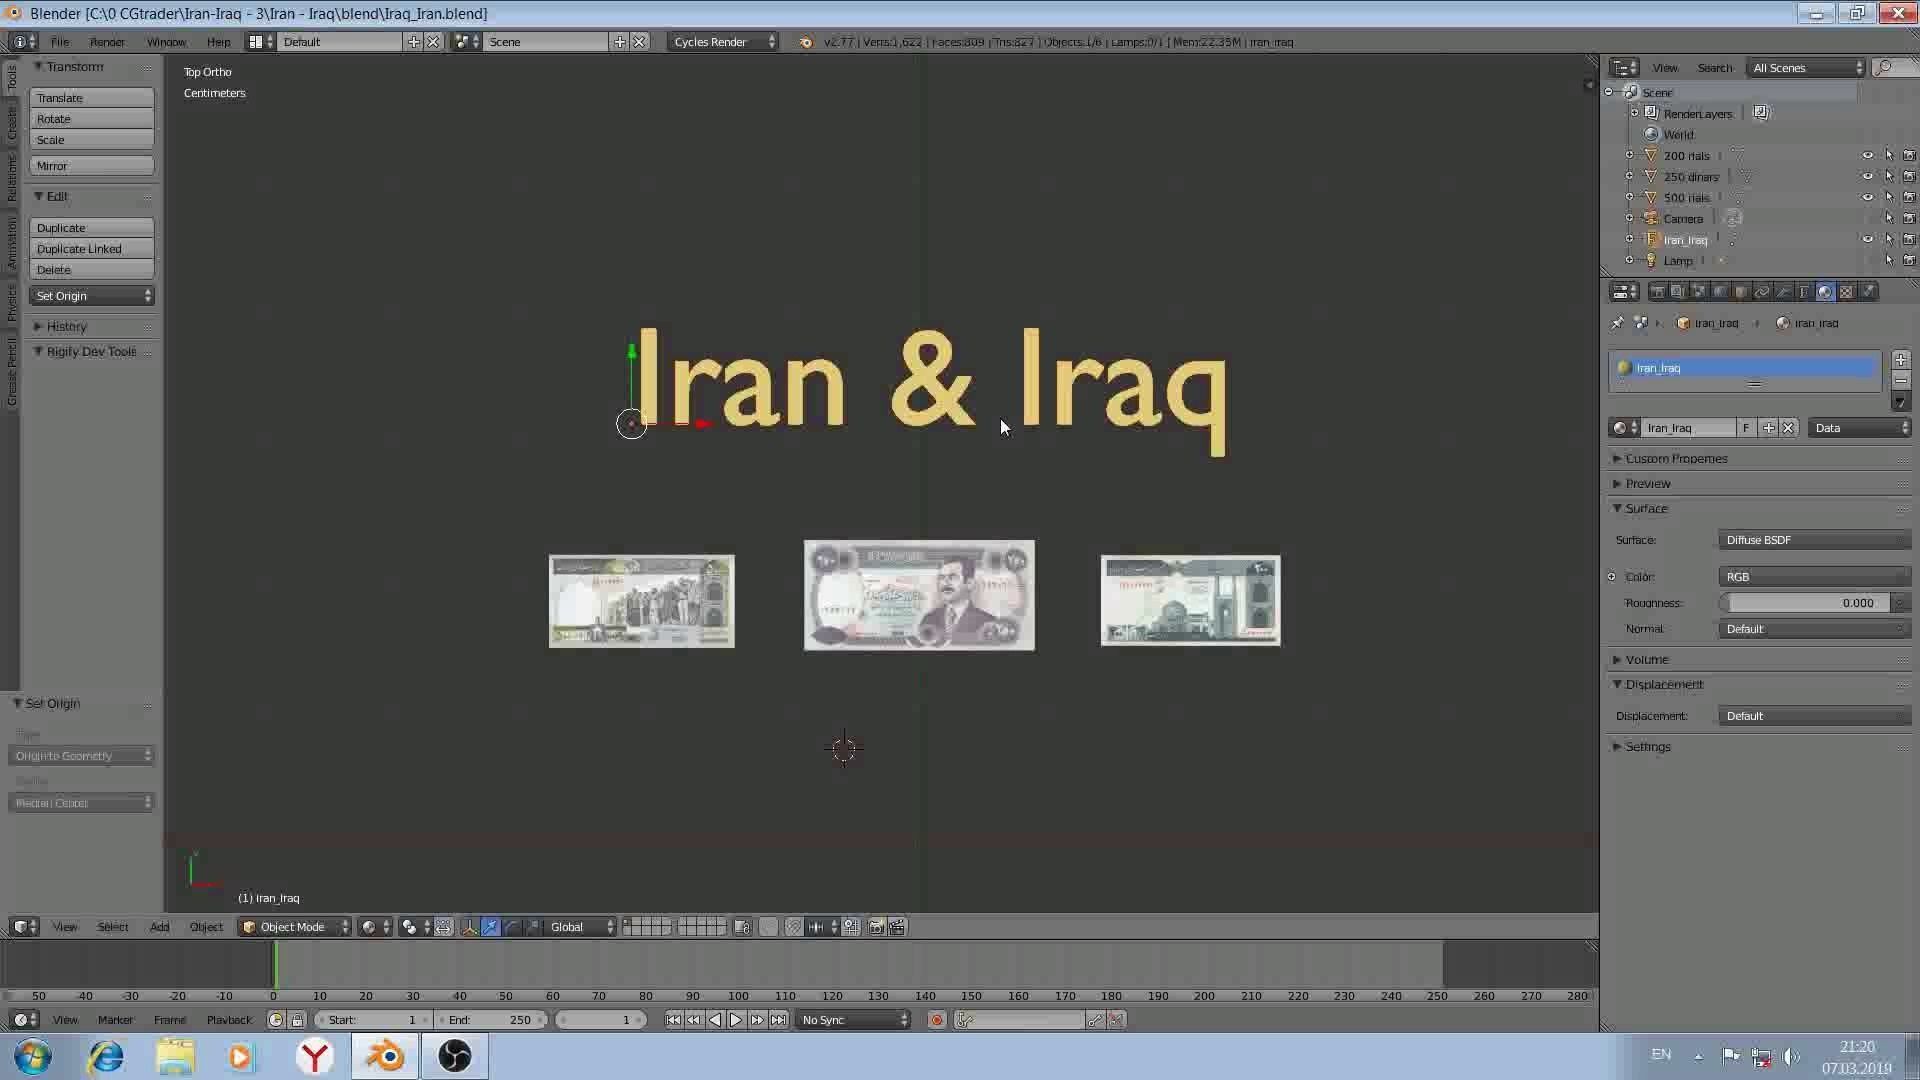Expand the Settings panel
This screenshot has width=1920, height=1080.
(1647, 747)
